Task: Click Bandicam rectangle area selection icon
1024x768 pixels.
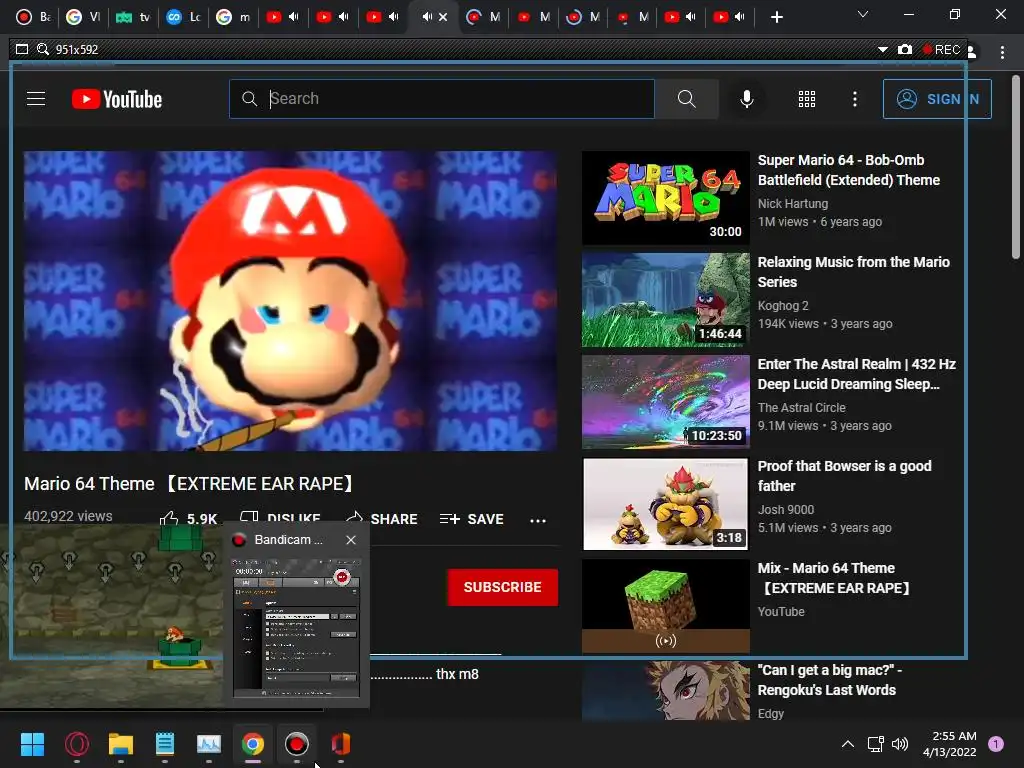Action: [x=22, y=49]
